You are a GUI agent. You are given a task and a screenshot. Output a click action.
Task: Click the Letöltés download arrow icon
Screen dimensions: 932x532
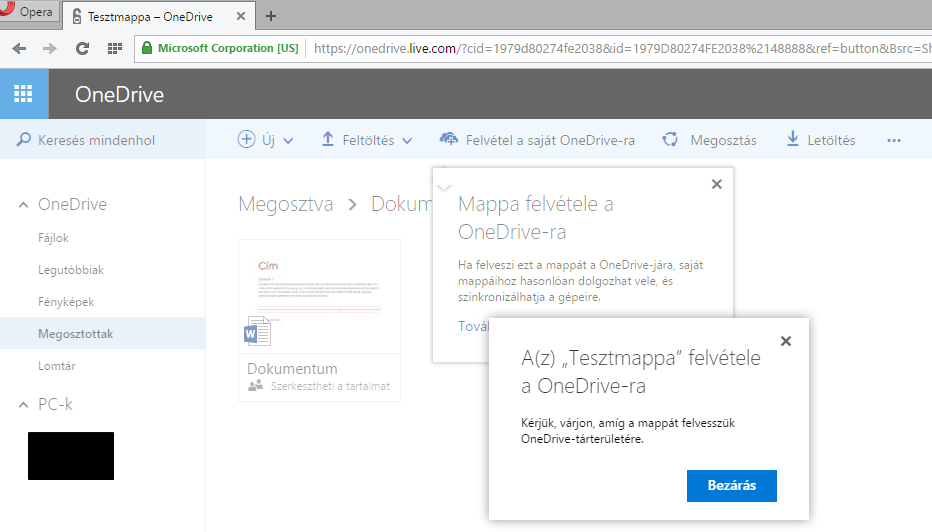click(792, 139)
